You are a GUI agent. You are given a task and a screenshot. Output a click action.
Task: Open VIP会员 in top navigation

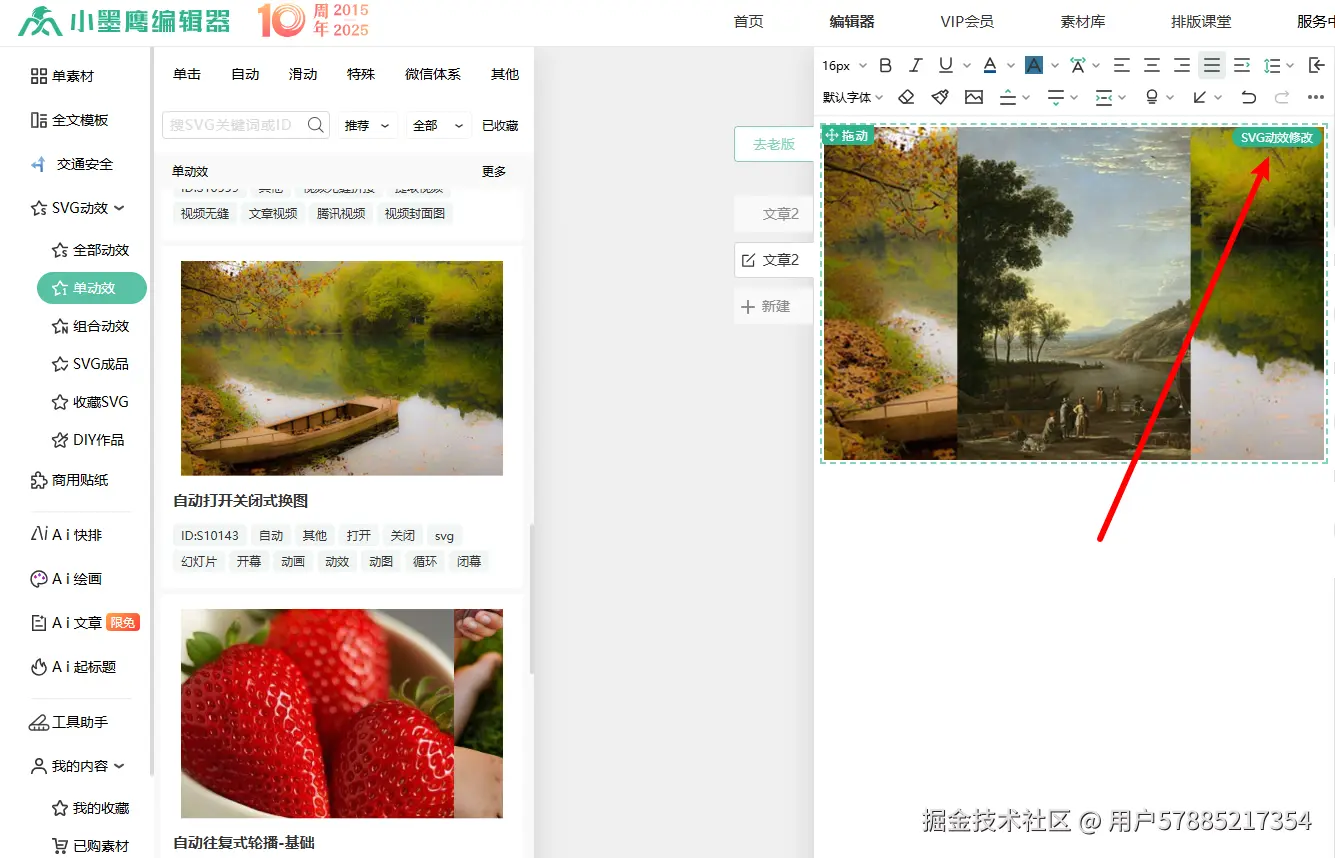967,22
